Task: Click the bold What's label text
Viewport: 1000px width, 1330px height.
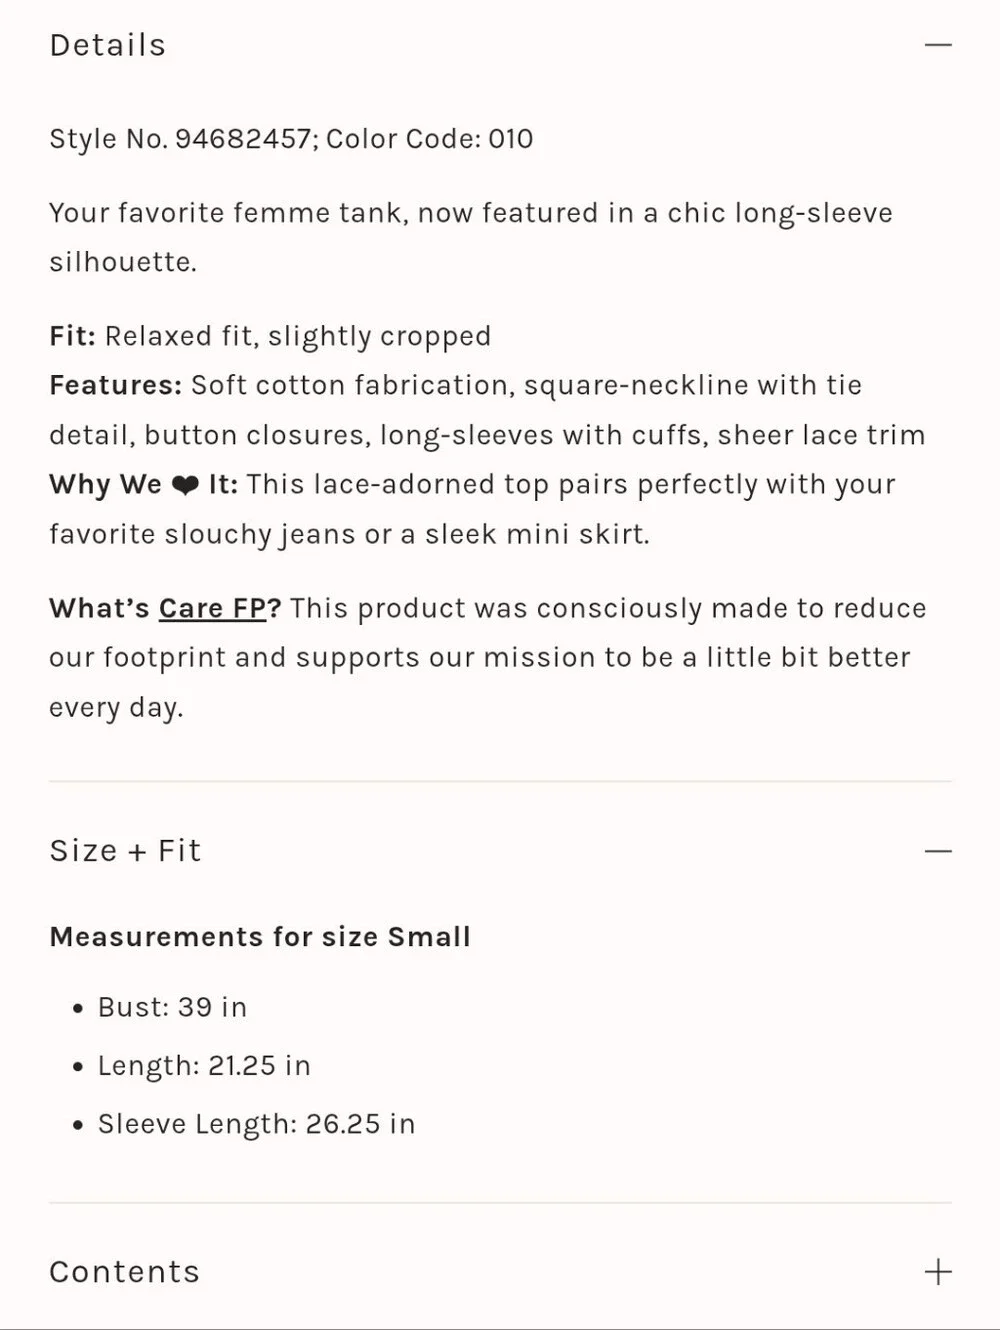Action: (x=99, y=609)
